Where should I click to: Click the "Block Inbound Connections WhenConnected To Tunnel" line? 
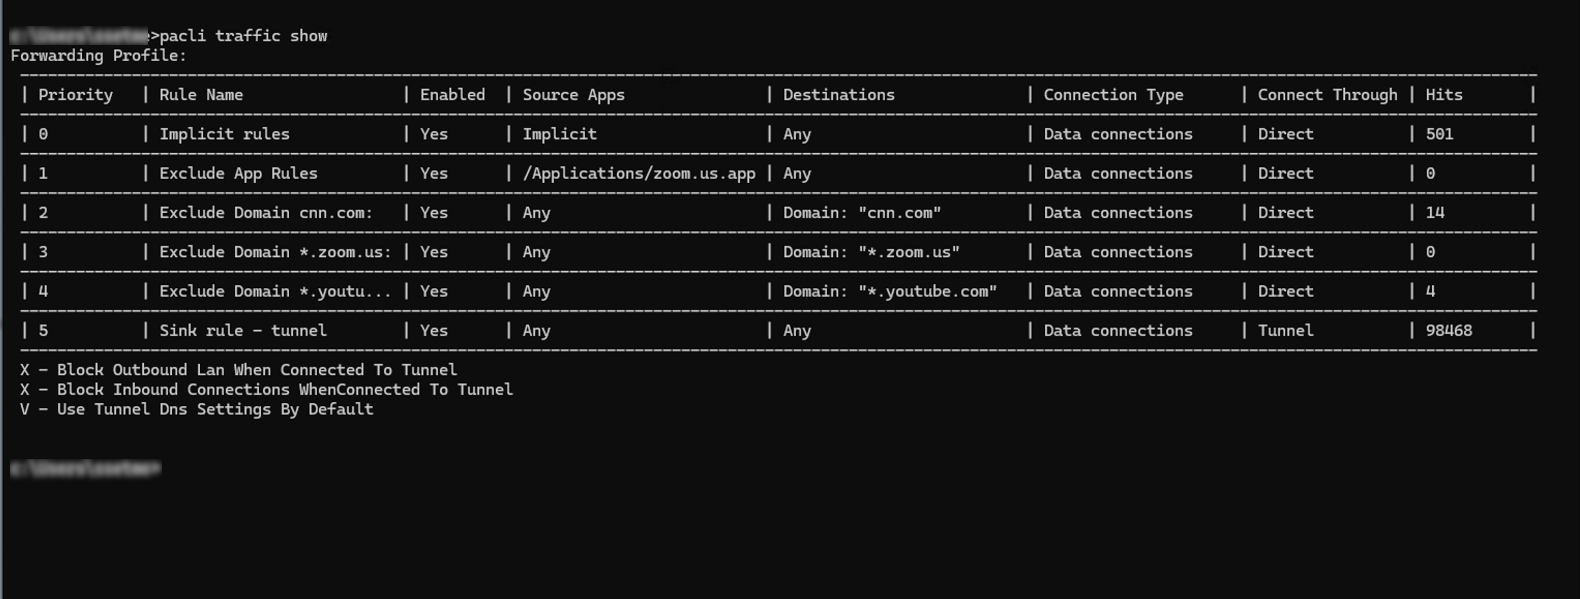(284, 390)
